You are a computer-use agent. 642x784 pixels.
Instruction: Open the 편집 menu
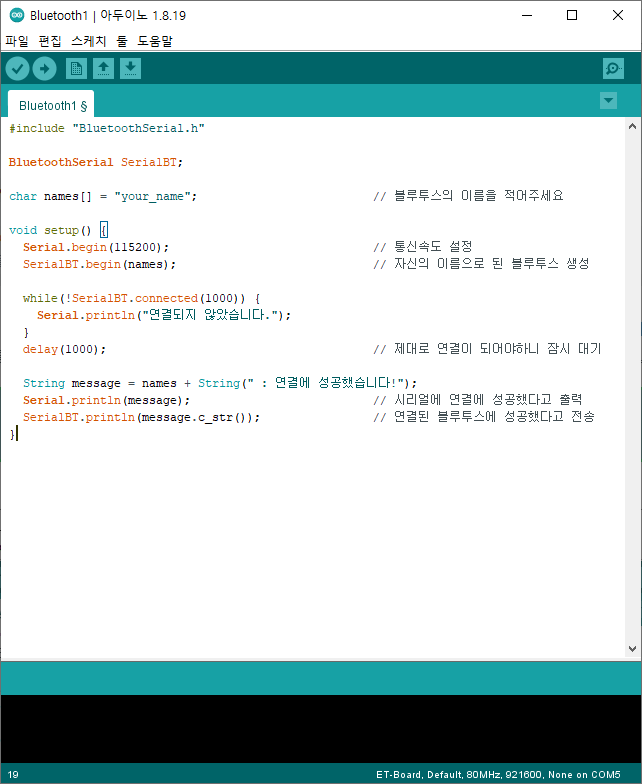(50, 41)
